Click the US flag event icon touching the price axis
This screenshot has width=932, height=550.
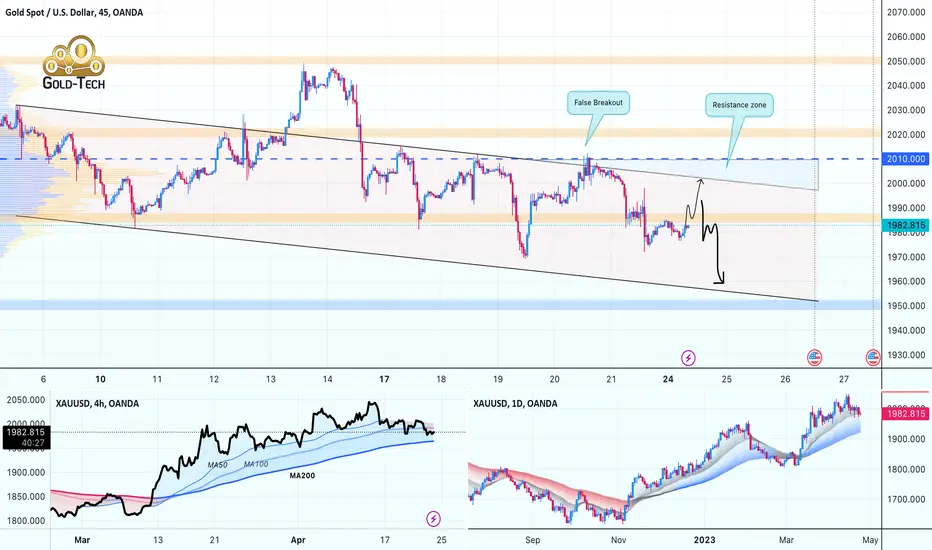873,358
